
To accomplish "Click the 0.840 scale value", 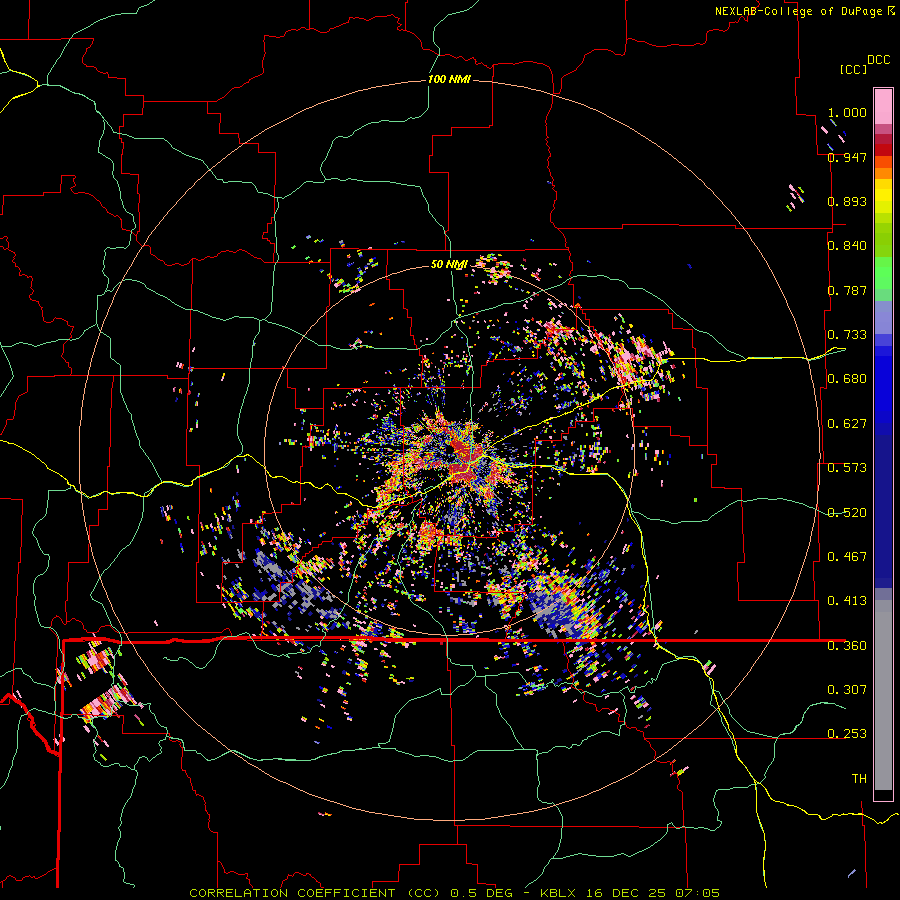I will click(847, 246).
